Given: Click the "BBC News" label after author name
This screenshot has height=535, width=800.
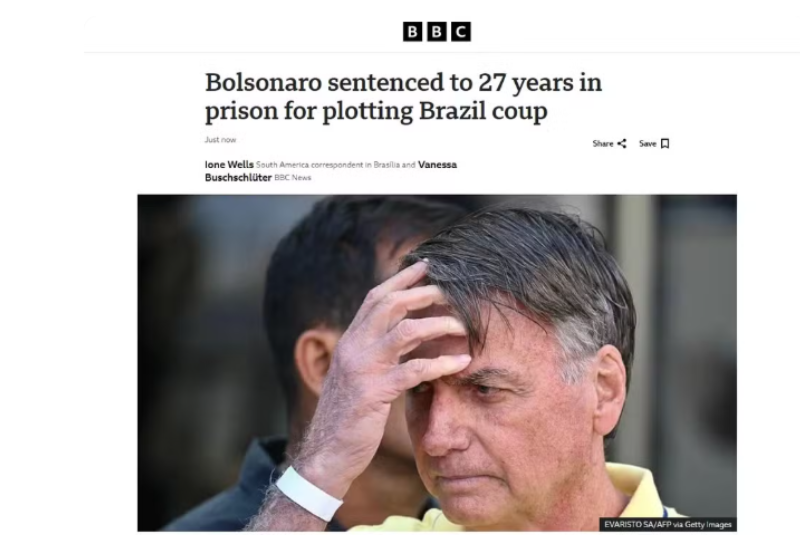Looking at the screenshot, I should click(x=293, y=177).
